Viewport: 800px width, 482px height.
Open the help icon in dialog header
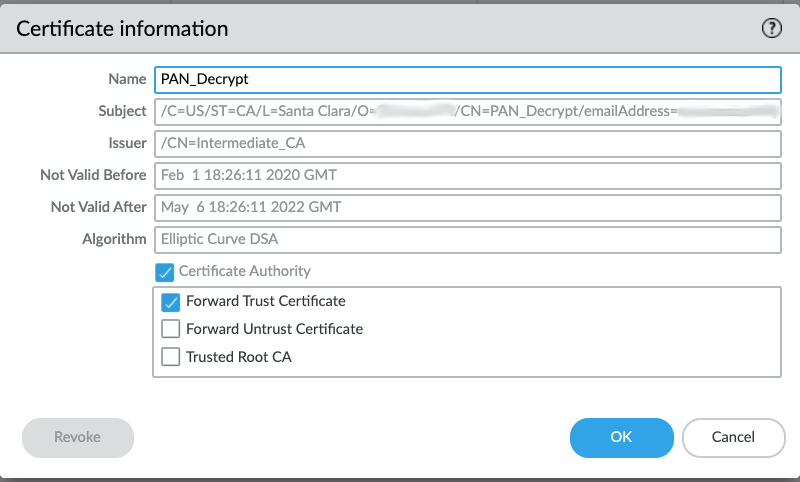pyautogui.click(x=771, y=29)
